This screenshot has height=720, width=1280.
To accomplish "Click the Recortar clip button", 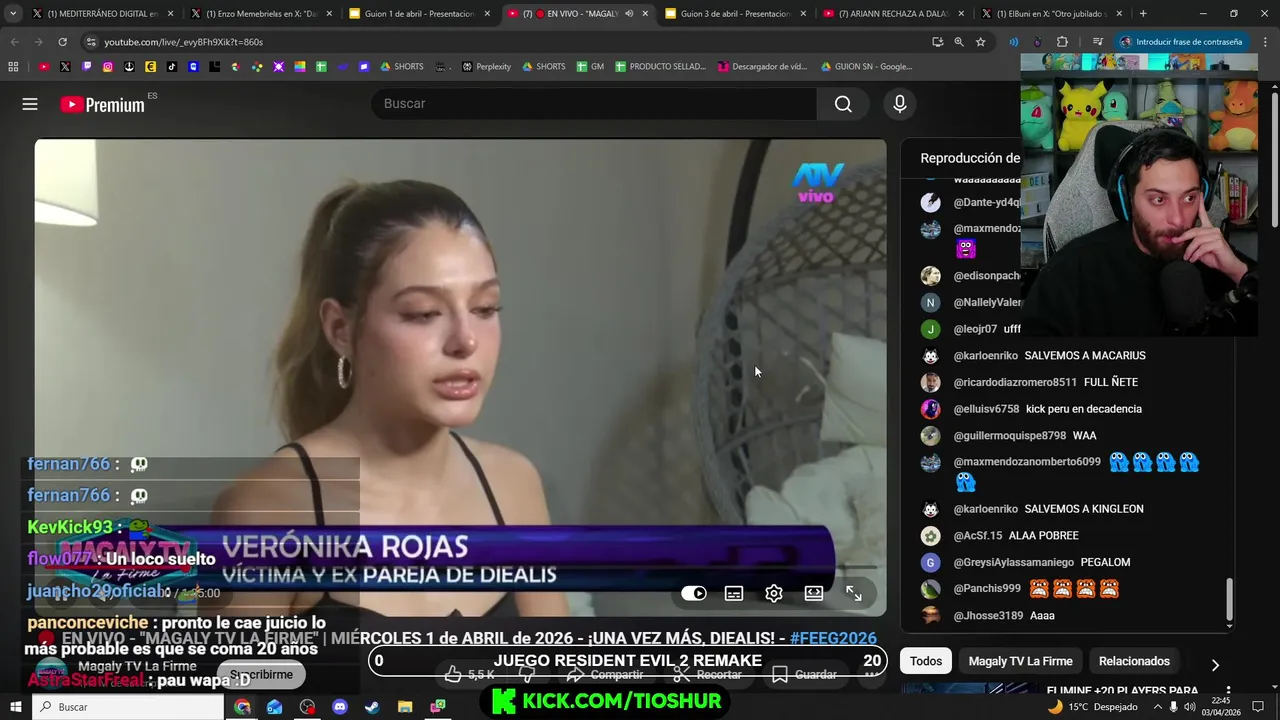I will click(707, 675).
